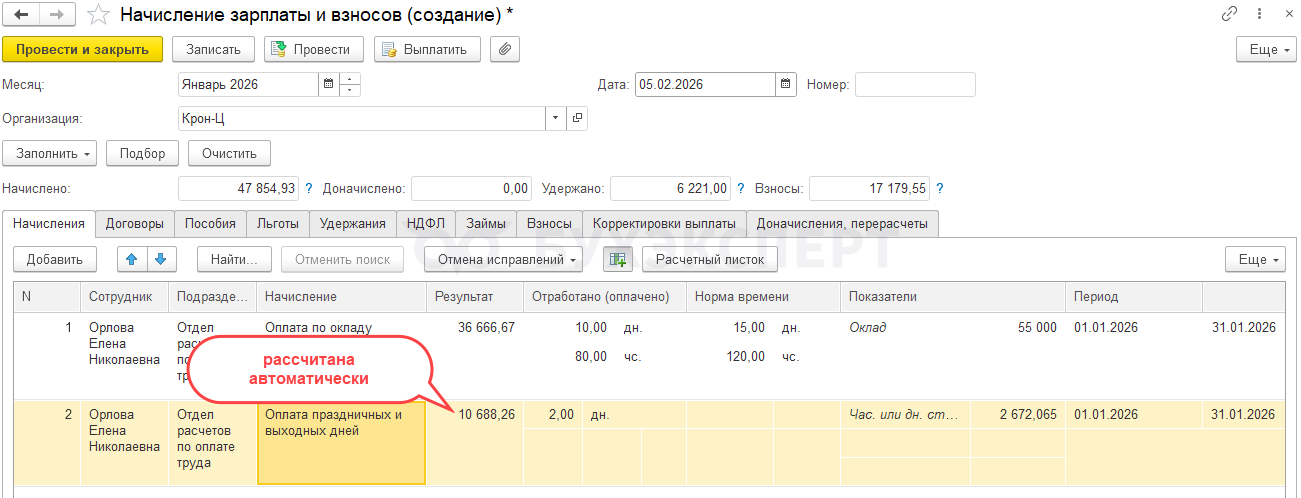The height and width of the screenshot is (498, 1301).
Task: Click the Подбор button
Action: 143,154
